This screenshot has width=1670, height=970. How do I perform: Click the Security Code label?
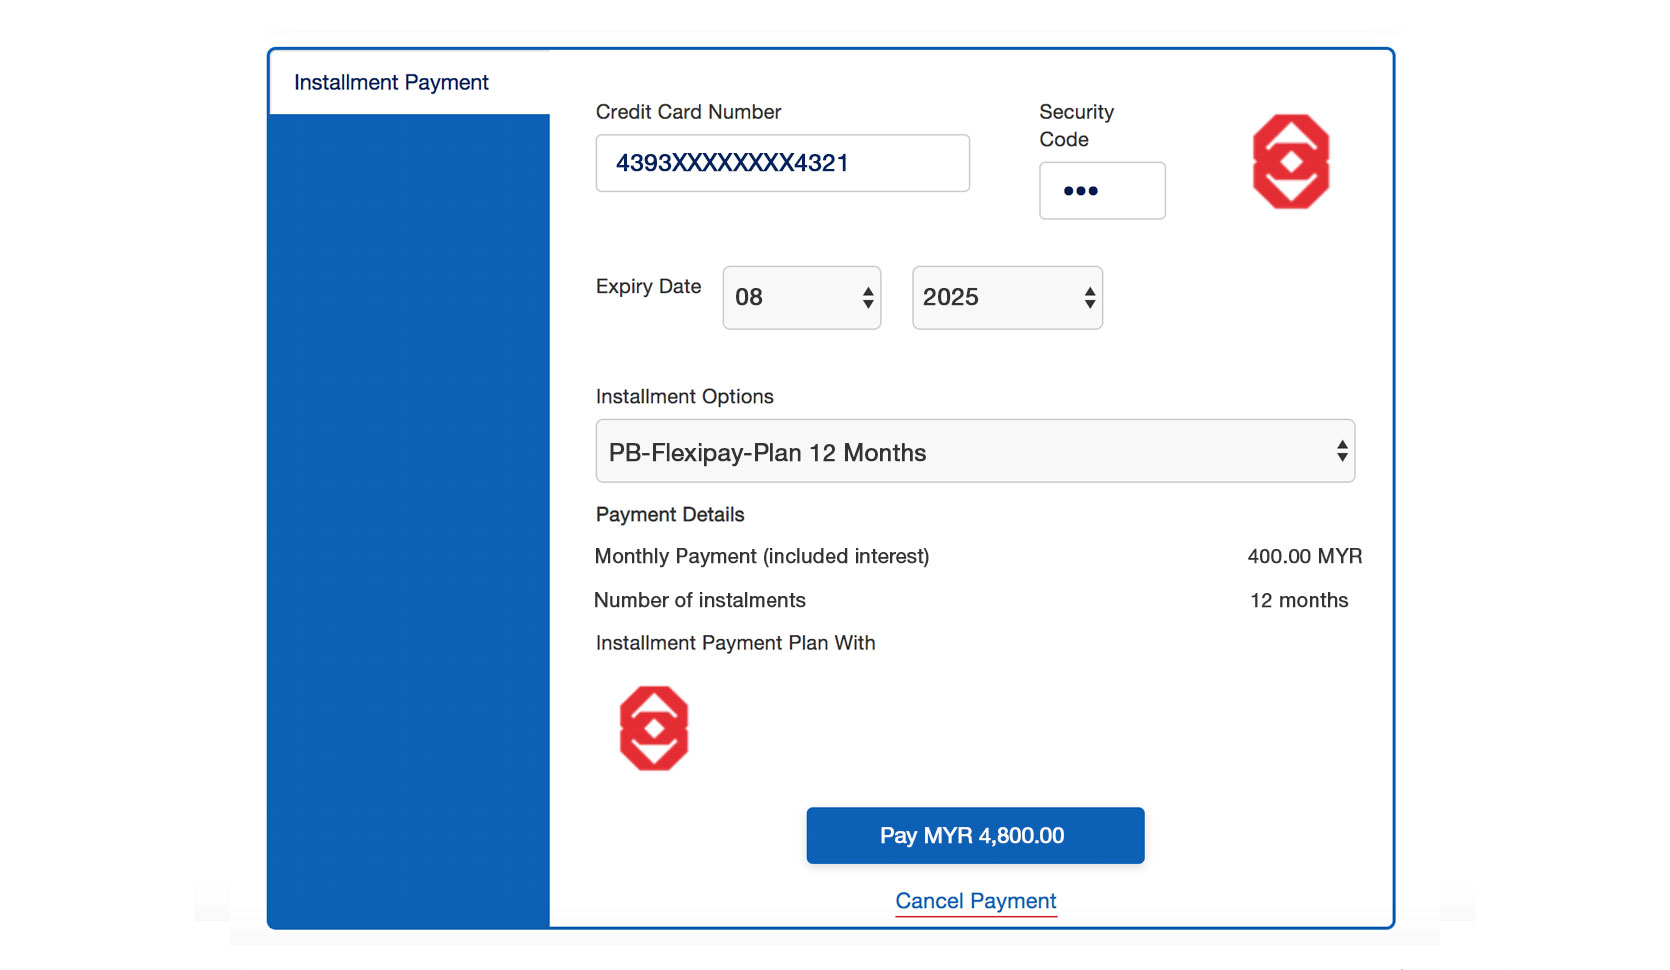(x=1077, y=125)
